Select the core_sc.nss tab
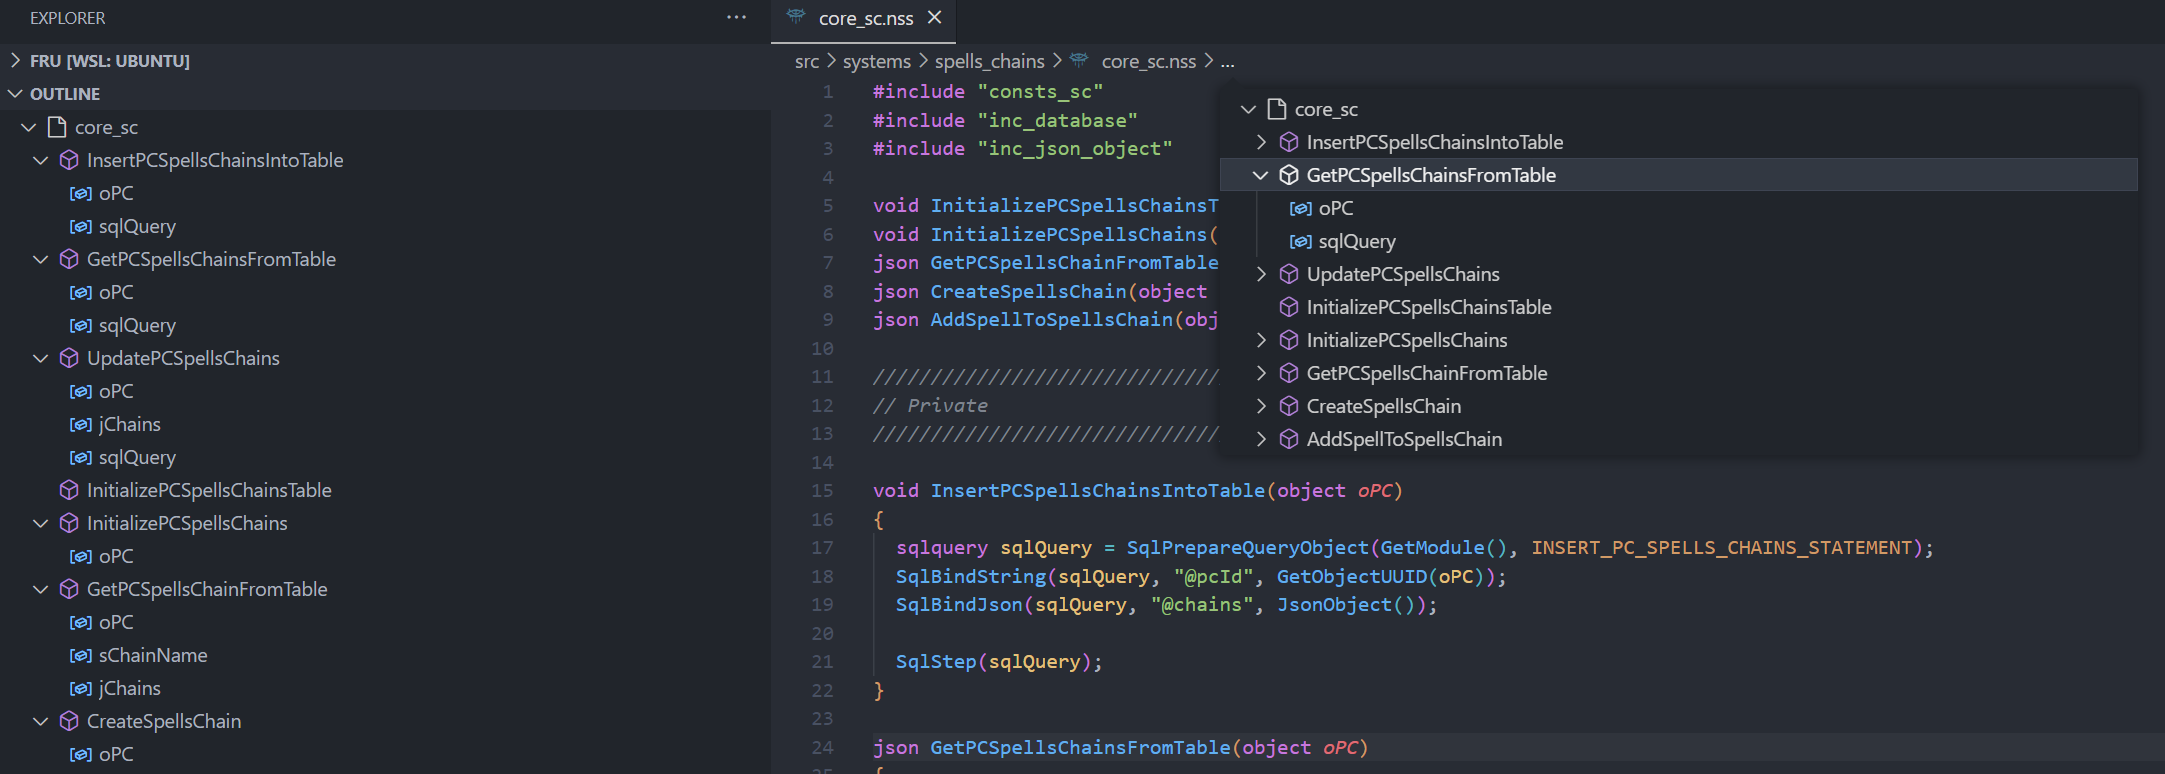This screenshot has width=2165, height=774. point(864,18)
